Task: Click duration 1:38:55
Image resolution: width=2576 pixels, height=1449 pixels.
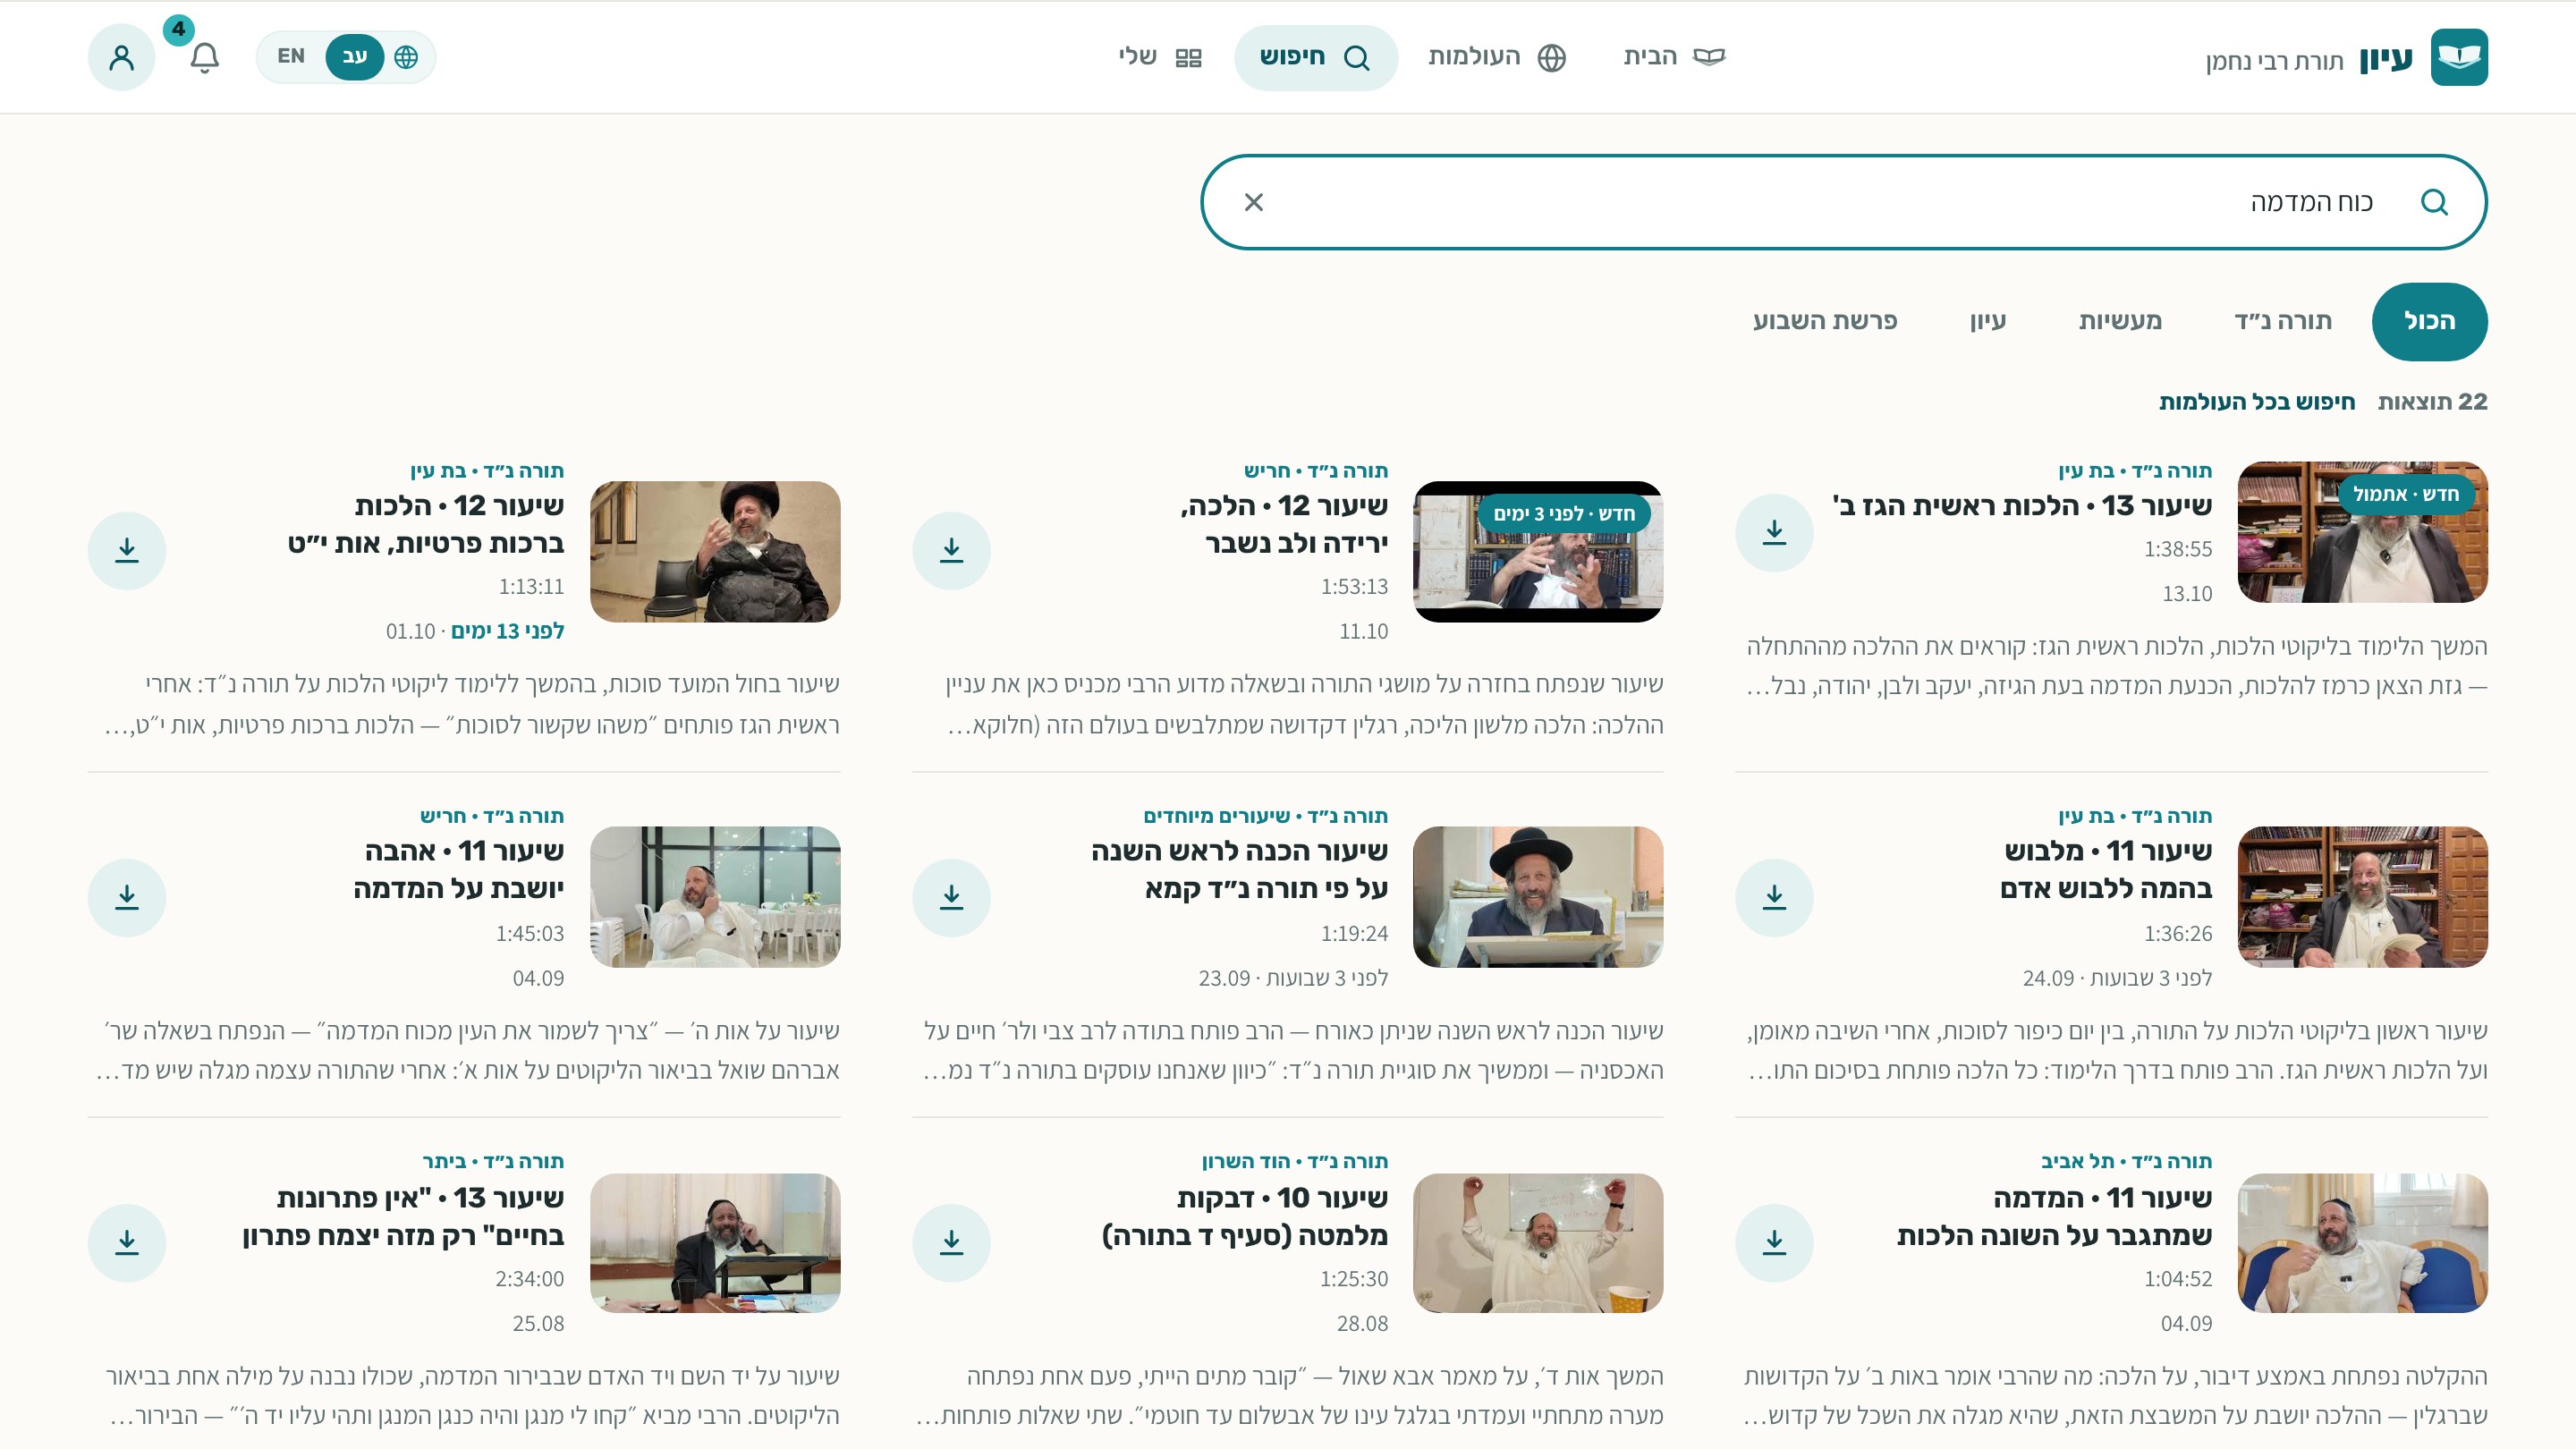Action: pos(2178,550)
